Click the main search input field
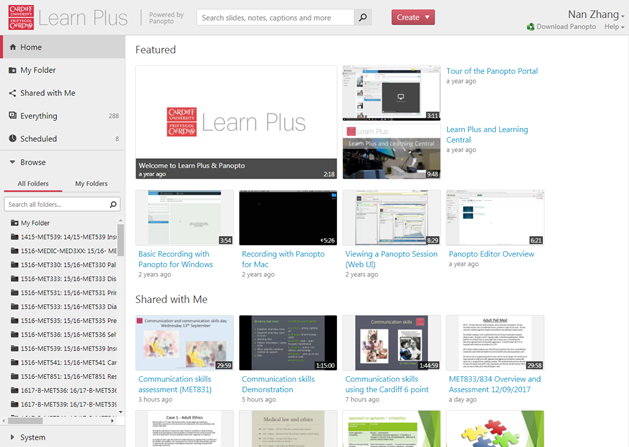The image size is (629, 447). pos(275,18)
